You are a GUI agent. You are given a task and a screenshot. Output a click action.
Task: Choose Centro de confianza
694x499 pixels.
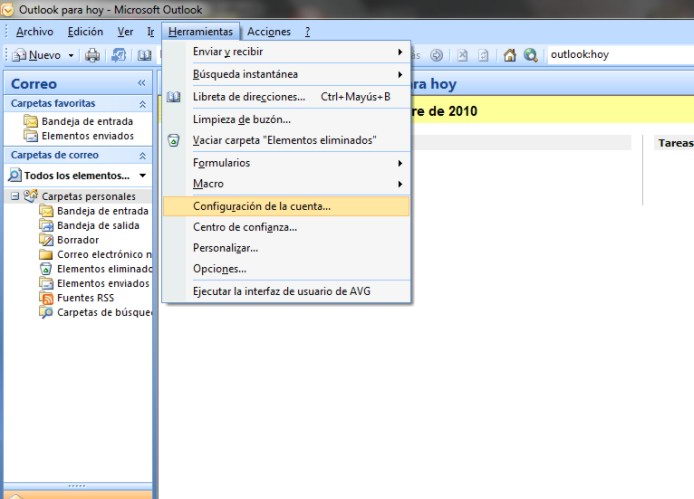coord(286,227)
